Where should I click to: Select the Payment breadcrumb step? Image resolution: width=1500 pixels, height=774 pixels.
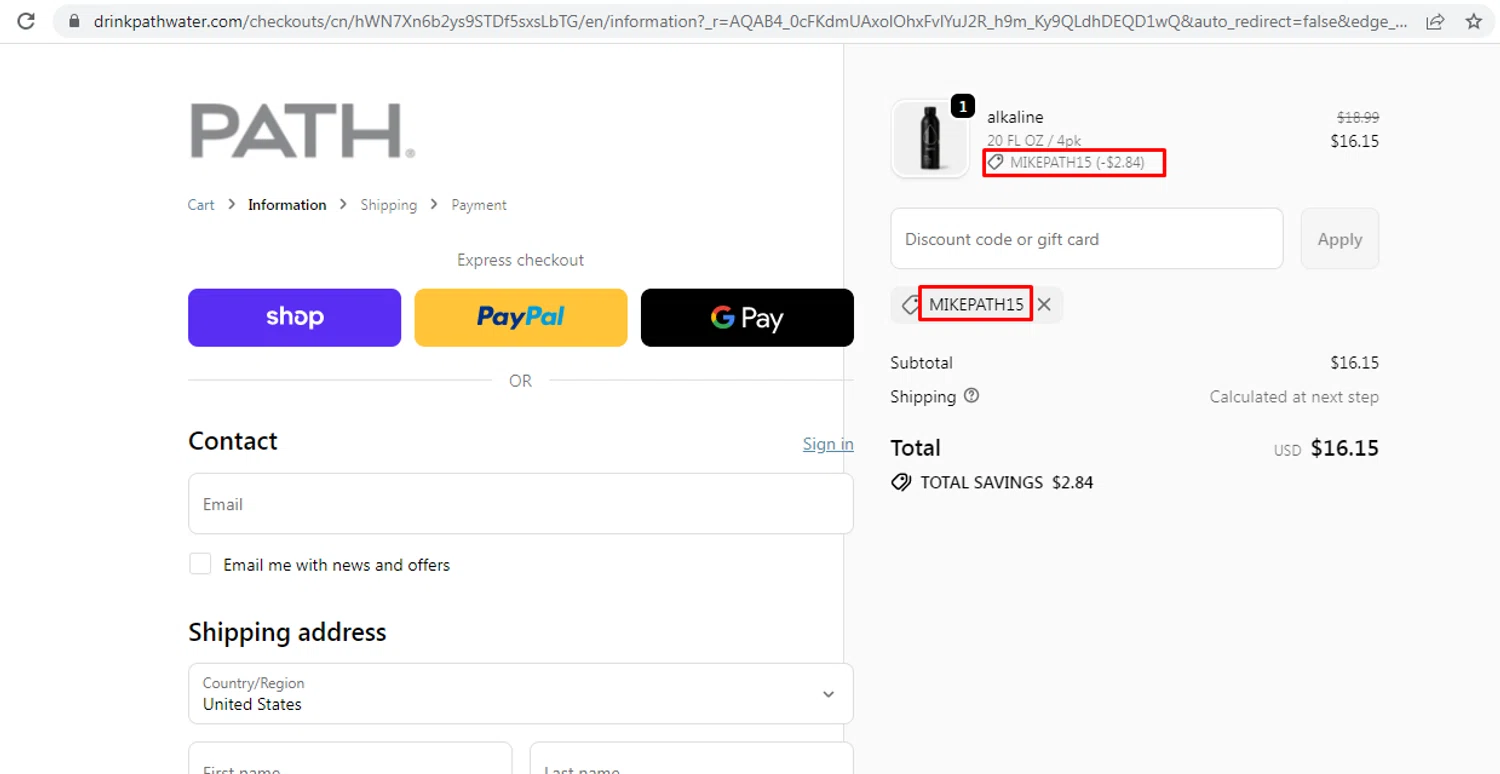click(x=479, y=205)
